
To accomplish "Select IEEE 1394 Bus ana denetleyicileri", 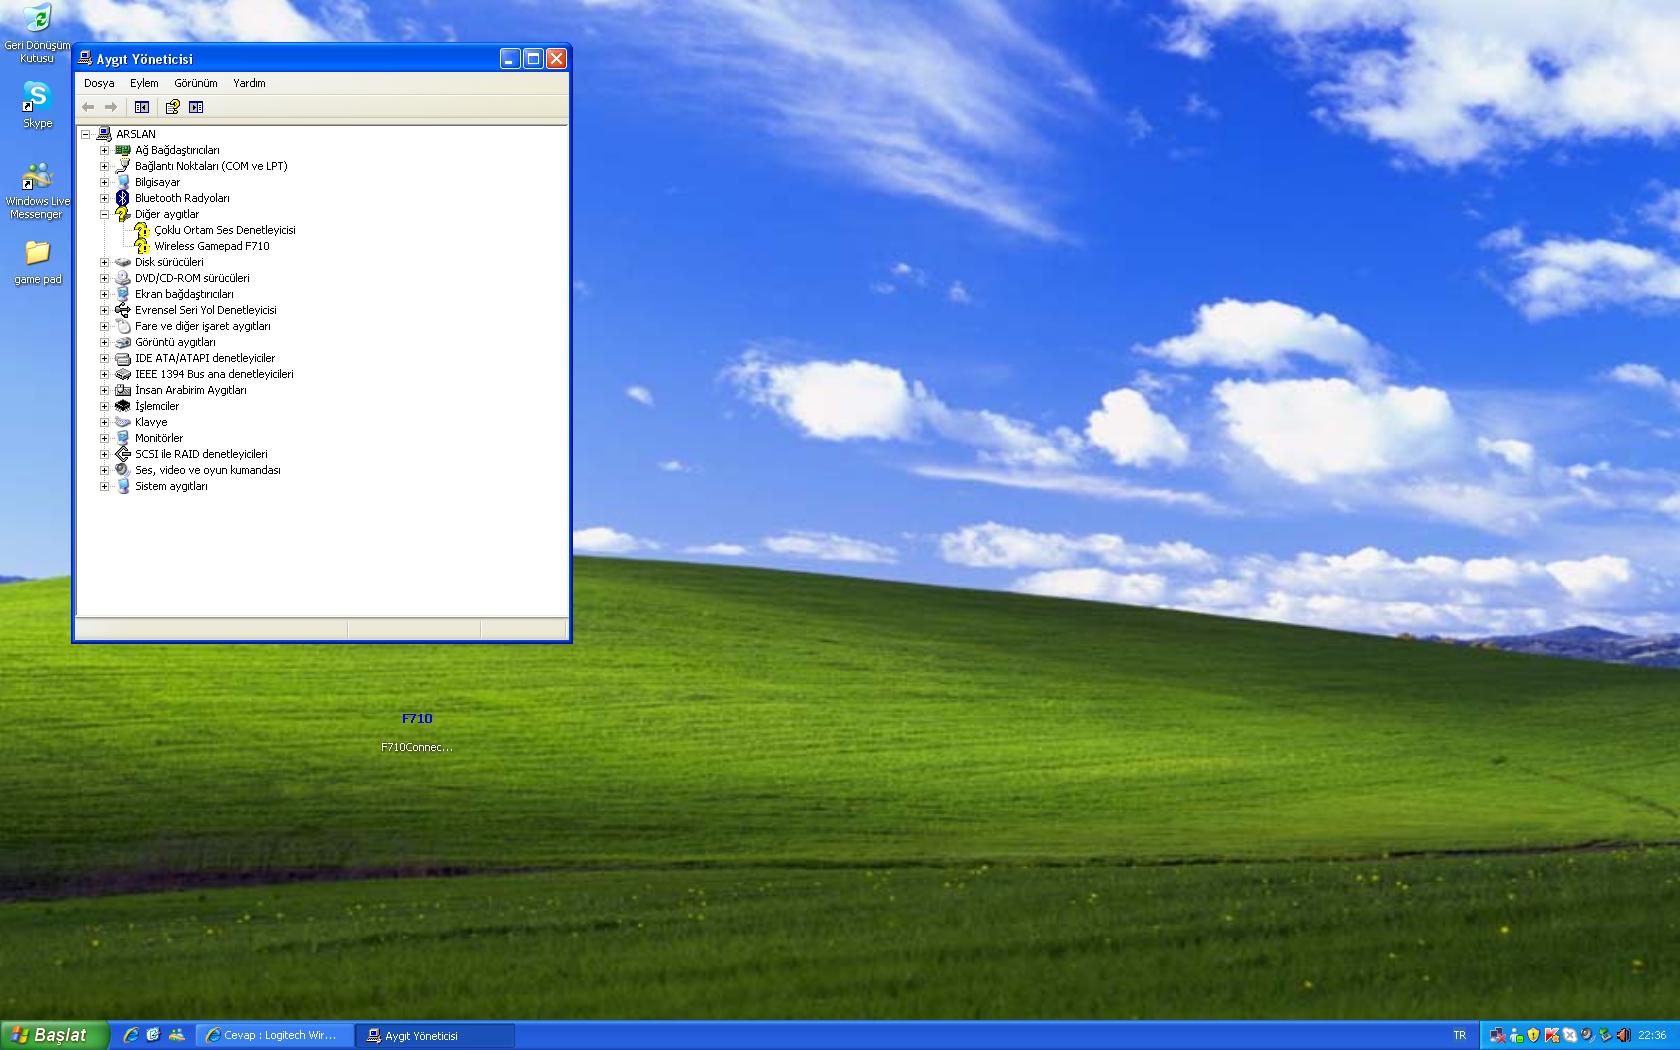I will point(214,374).
